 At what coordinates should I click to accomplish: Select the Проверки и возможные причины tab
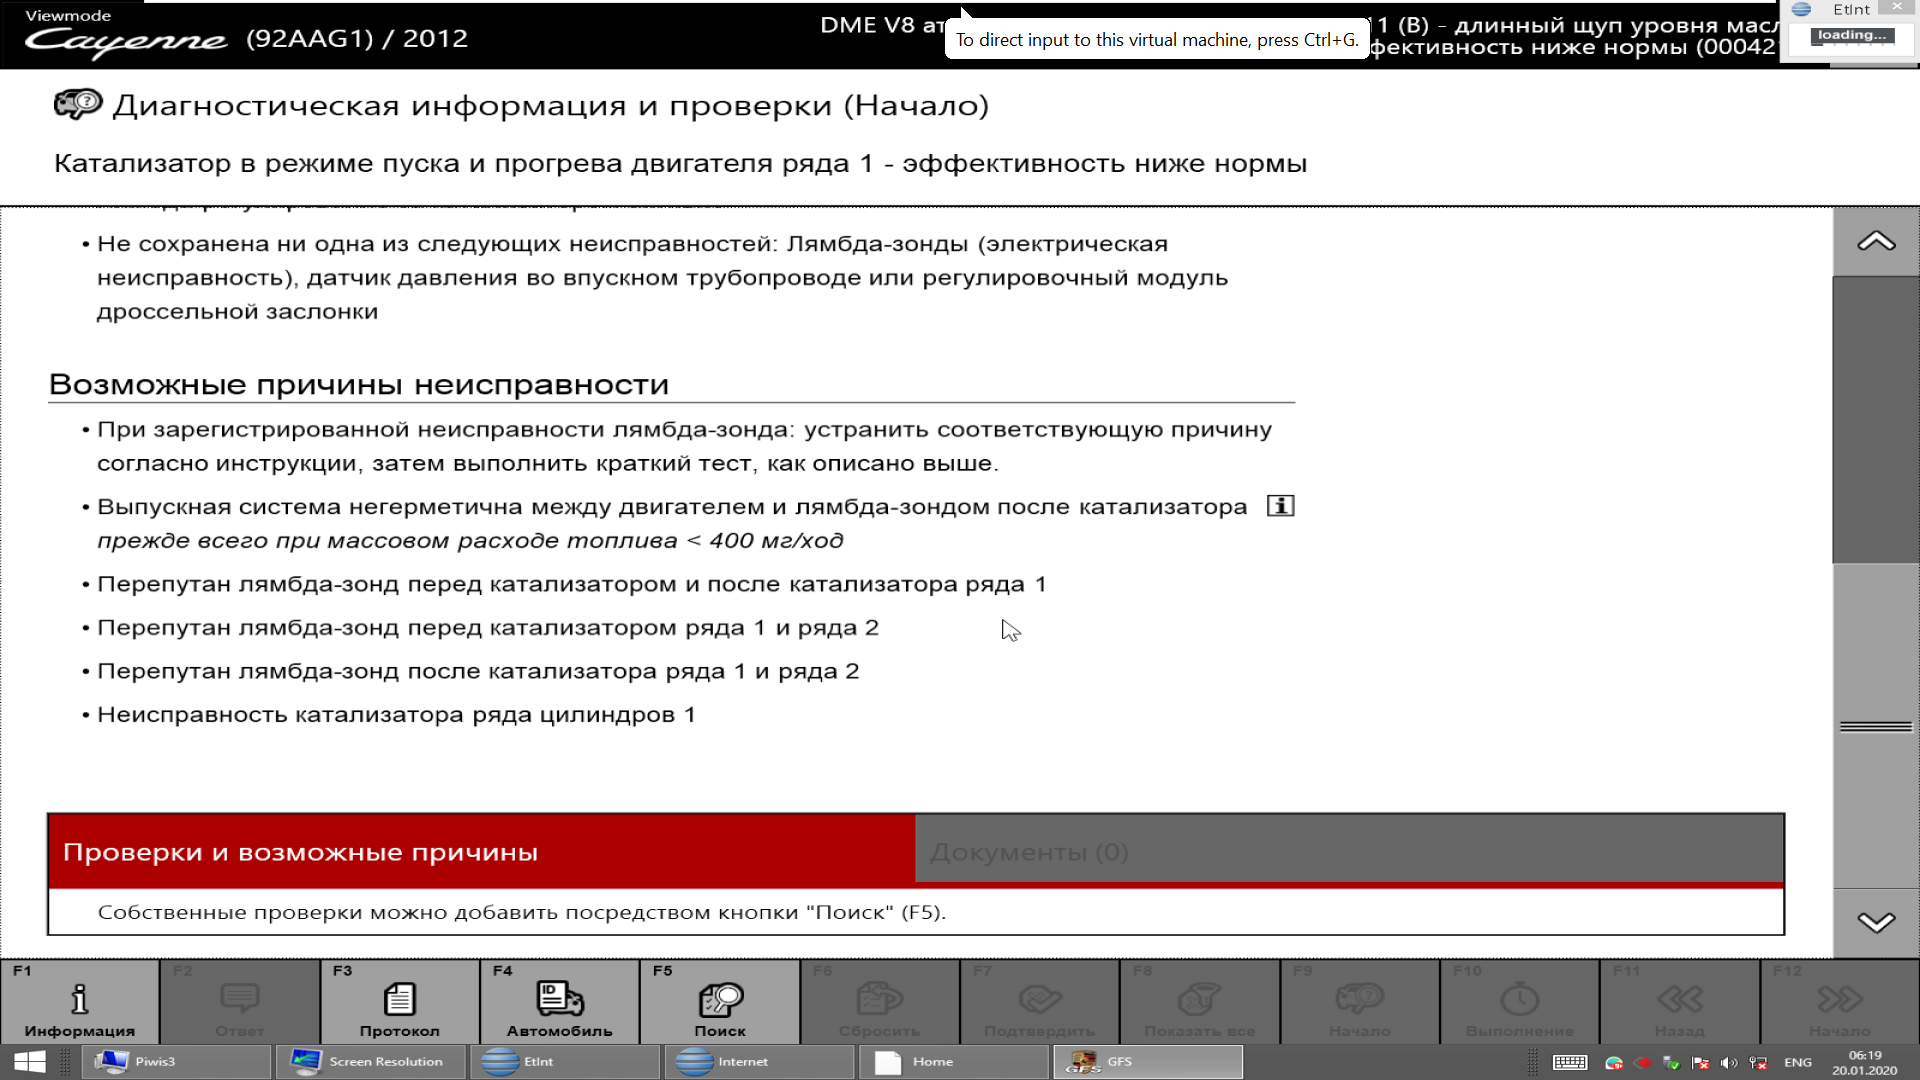[481, 851]
